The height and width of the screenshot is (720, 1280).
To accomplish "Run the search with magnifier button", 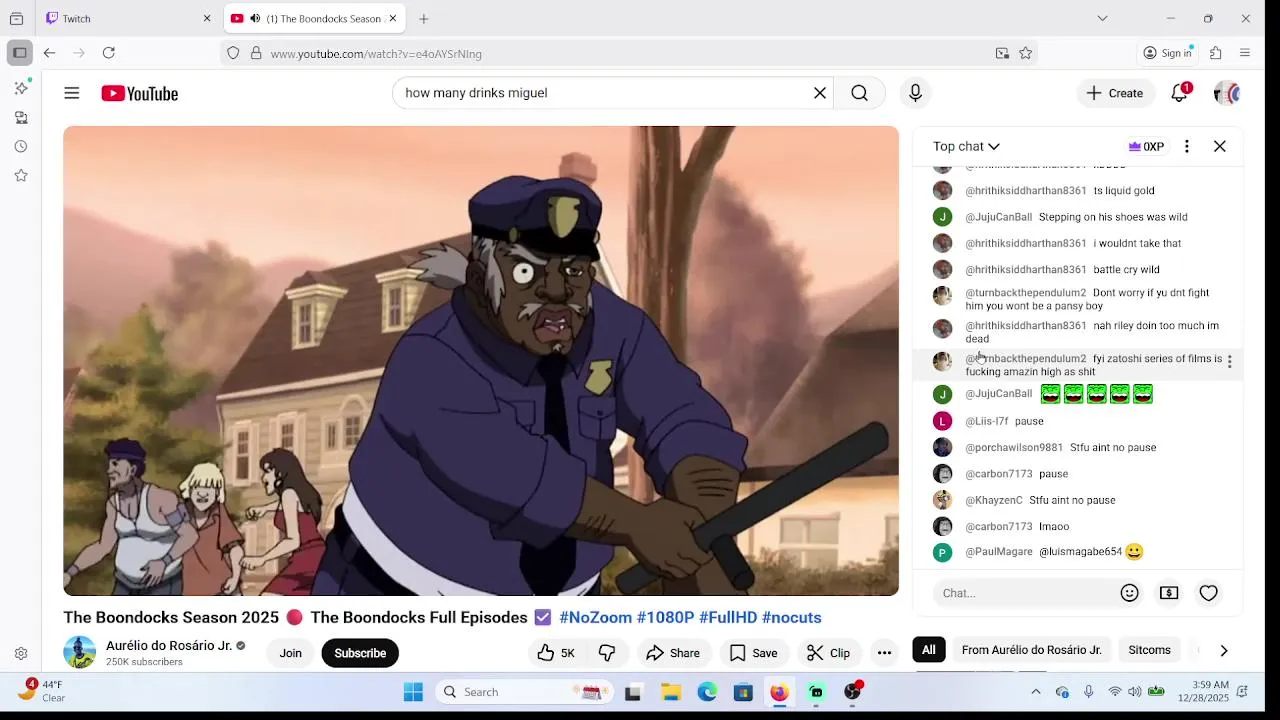I will (x=859, y=93).
